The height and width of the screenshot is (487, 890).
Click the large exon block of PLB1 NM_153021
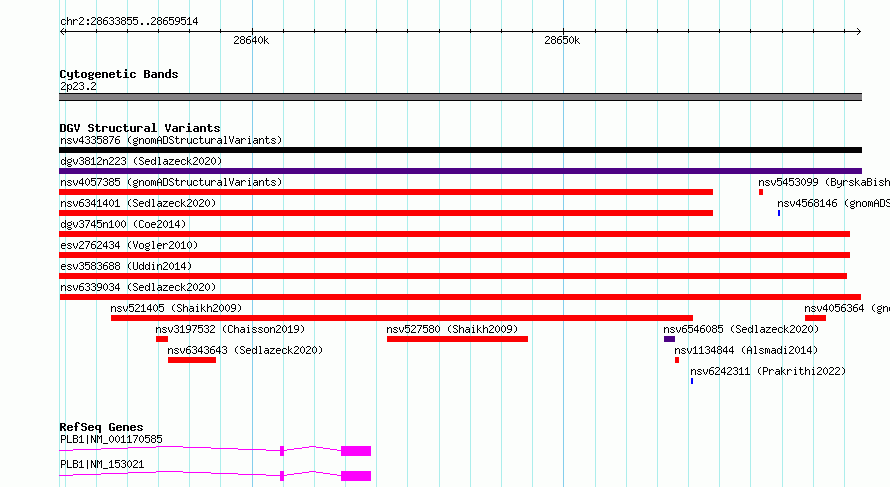(x=356, y=476)
